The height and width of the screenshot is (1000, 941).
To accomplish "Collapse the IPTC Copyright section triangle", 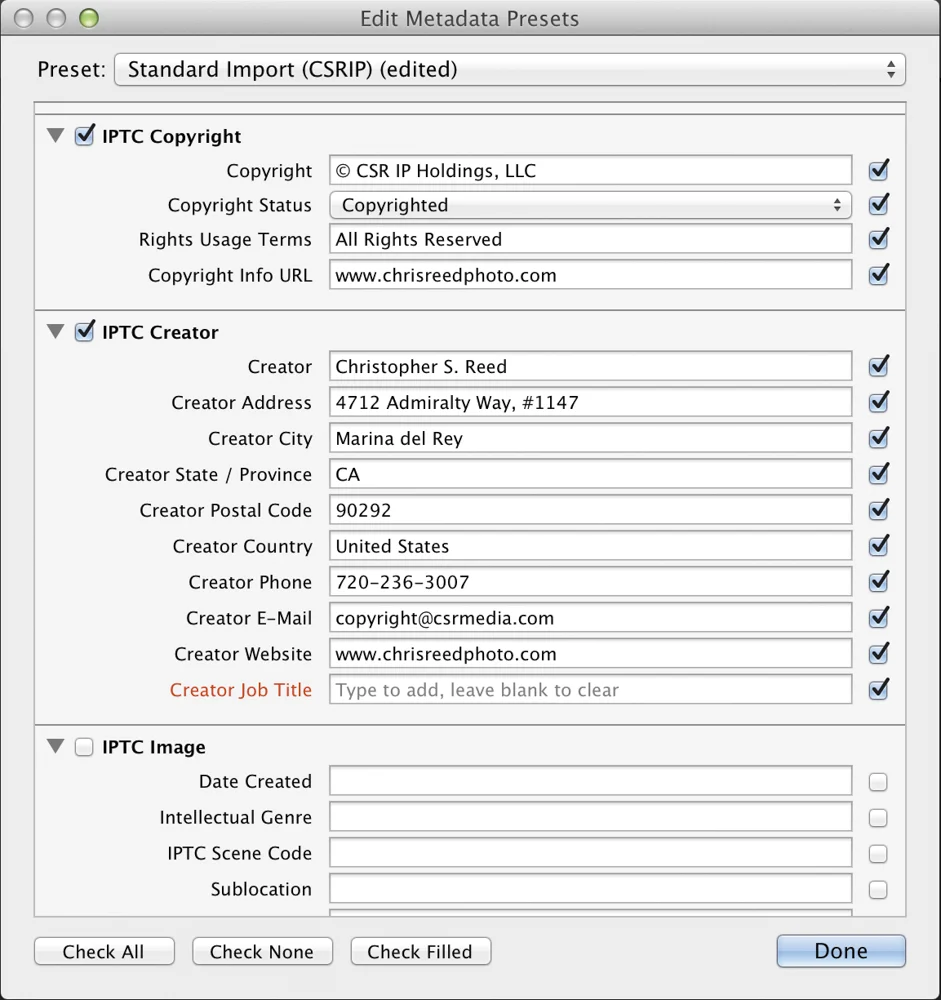I will tap(56, 135).
